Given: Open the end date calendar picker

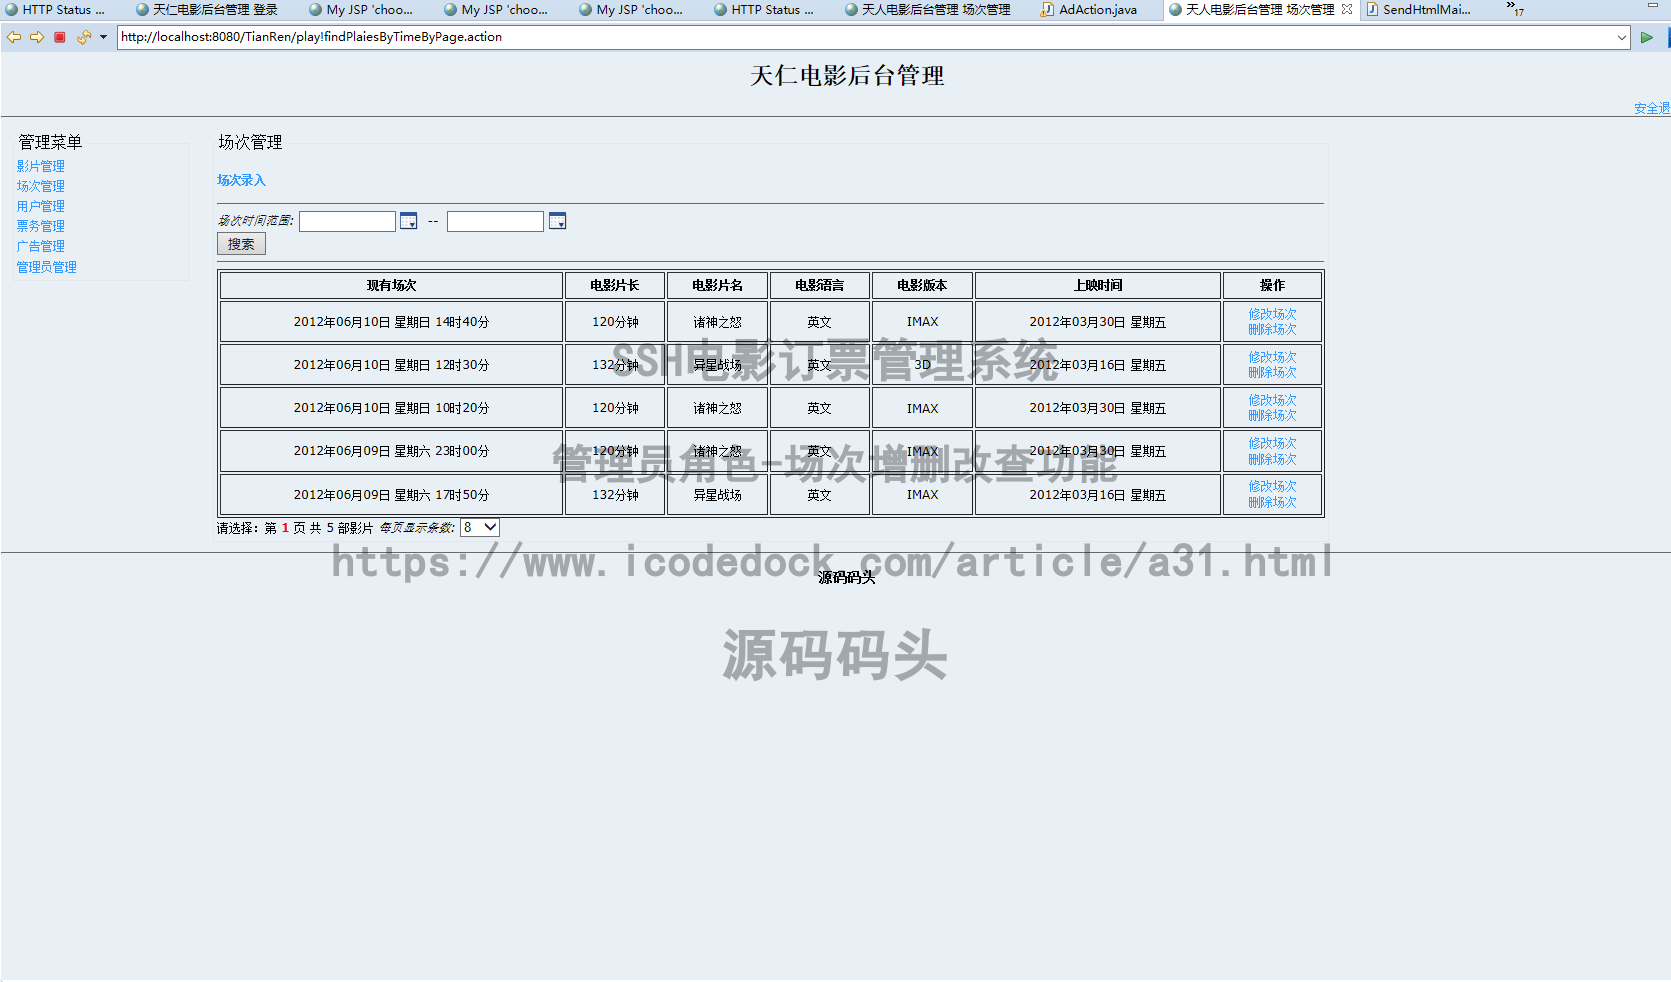Looking at the screenshot, I should pyautogui.click(x=557, y=221).
